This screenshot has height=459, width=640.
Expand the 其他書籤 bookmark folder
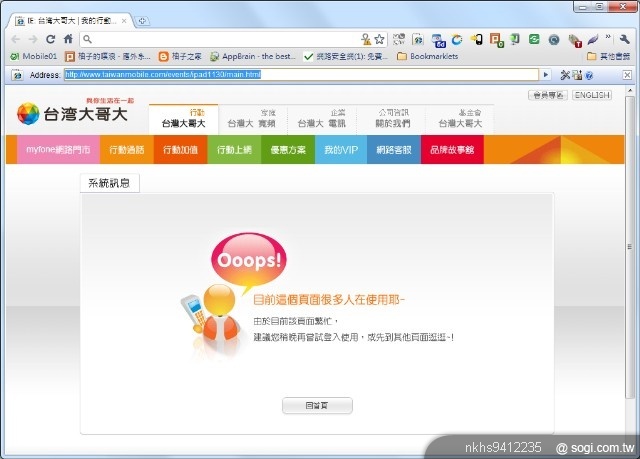pyautogui.click(x=608, y=56)
